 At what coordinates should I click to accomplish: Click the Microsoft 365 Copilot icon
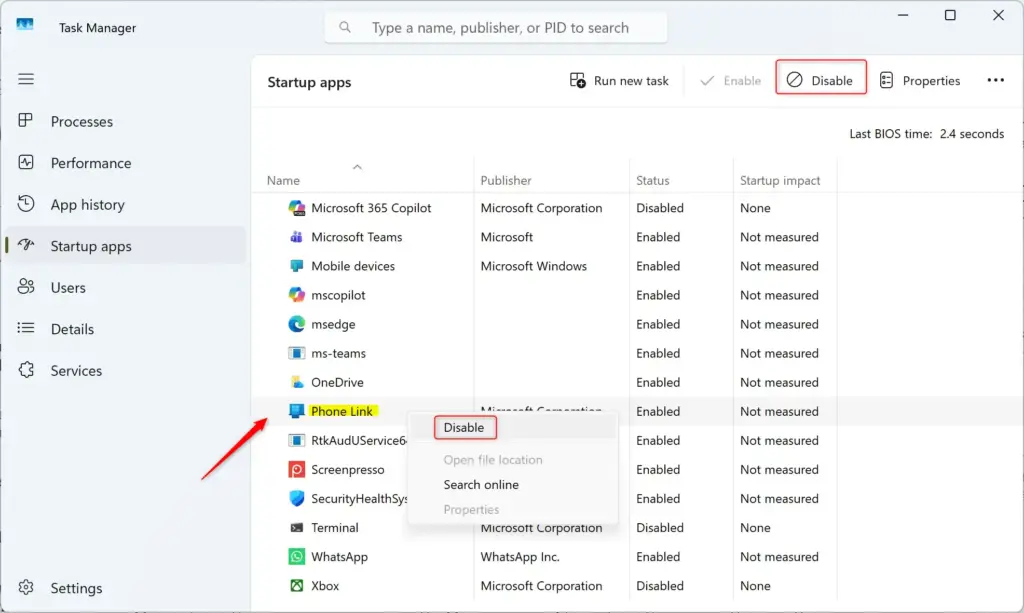point(296,208)
